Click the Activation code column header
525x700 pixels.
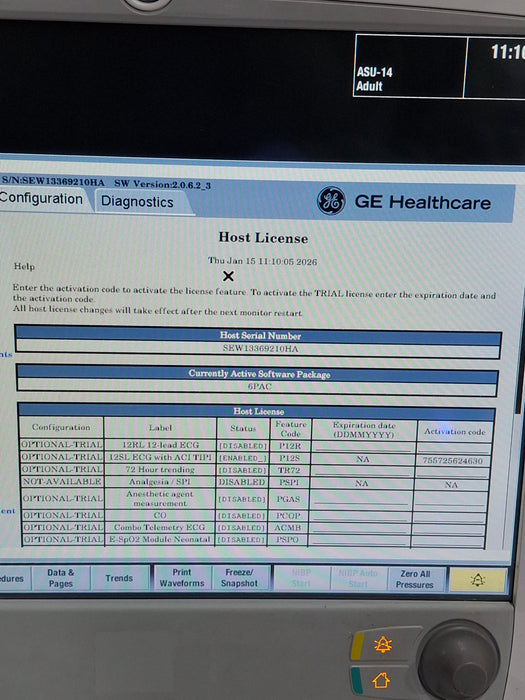(x=454, y=431)
